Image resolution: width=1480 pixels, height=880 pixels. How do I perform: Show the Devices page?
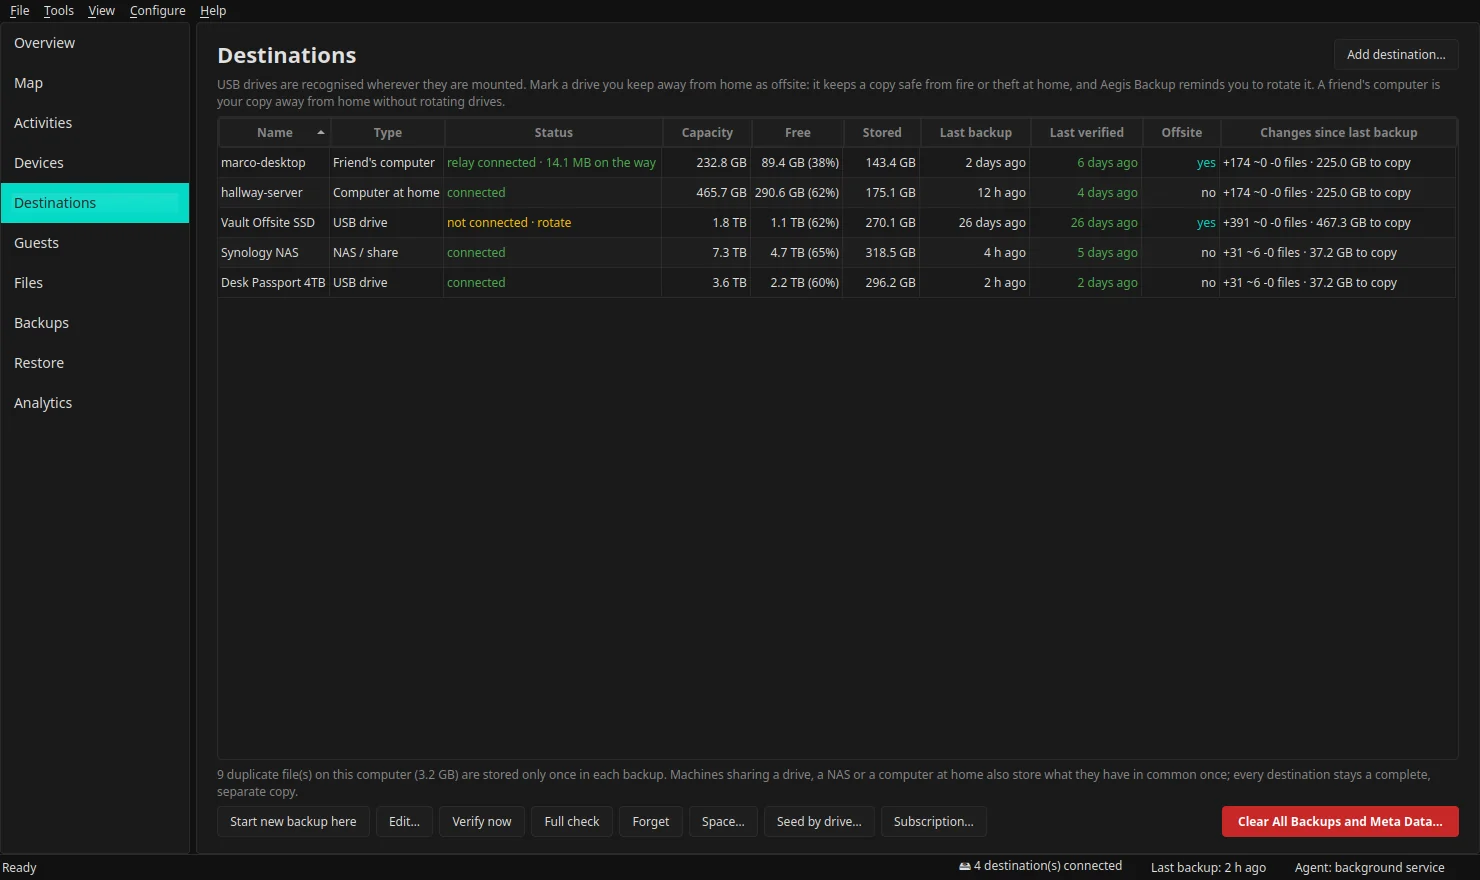tap(95, 163)
